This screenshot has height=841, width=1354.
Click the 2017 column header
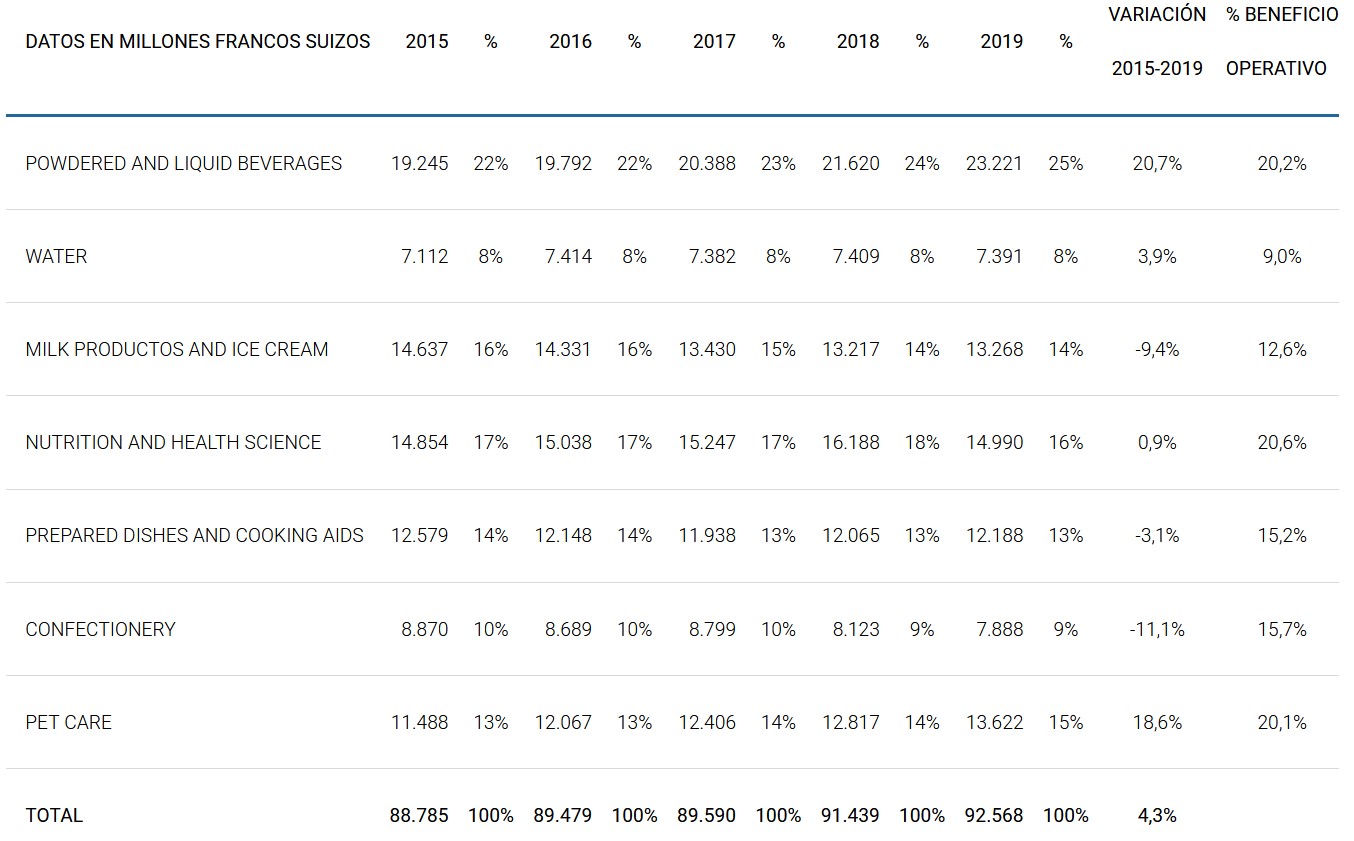click(x=714, y=42)
